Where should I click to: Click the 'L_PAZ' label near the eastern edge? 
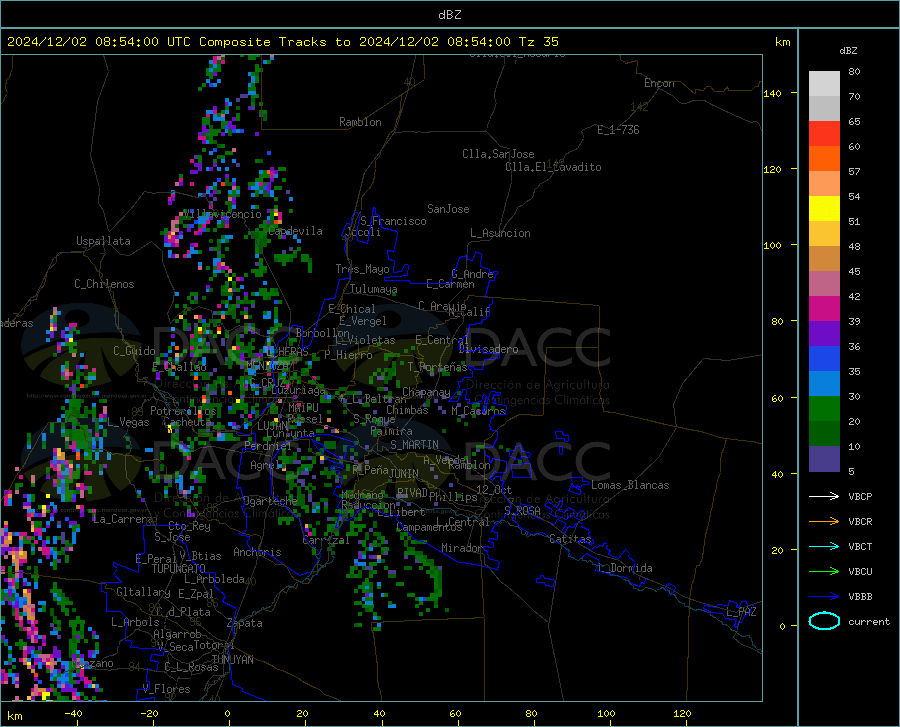[x=741, y=612]
